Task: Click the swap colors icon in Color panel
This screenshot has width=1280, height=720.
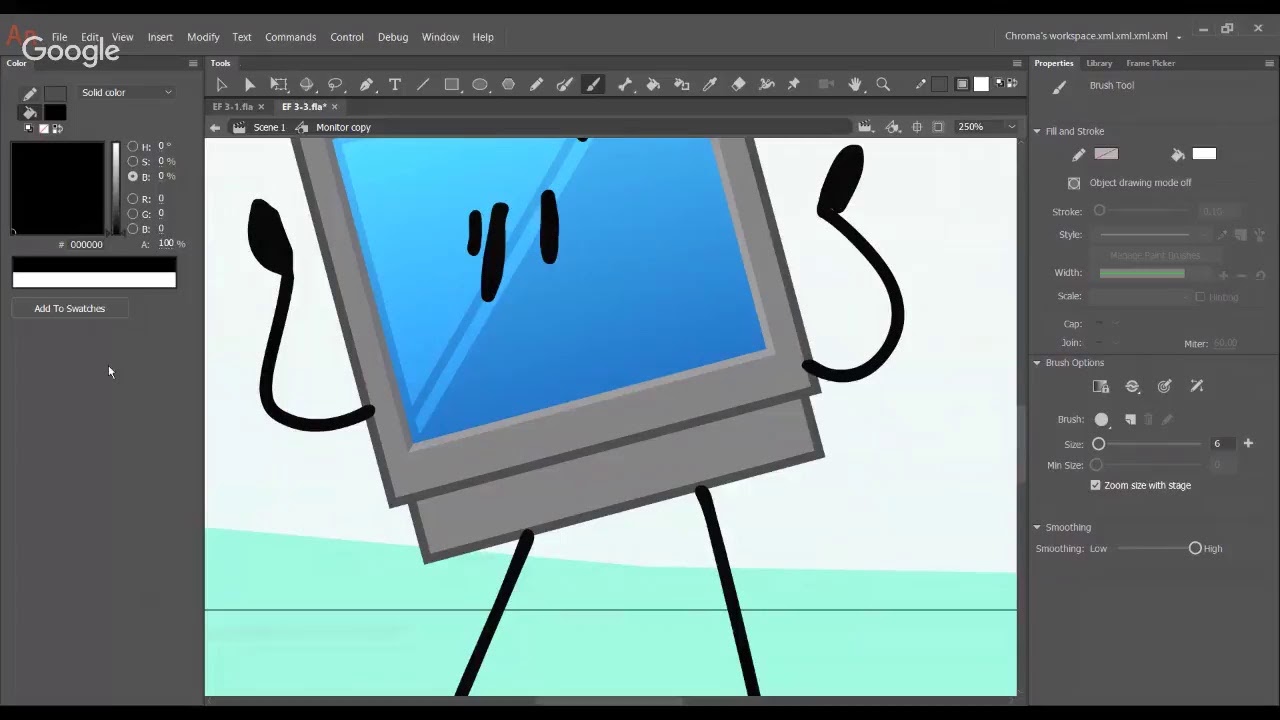Action: pos(58,128)
